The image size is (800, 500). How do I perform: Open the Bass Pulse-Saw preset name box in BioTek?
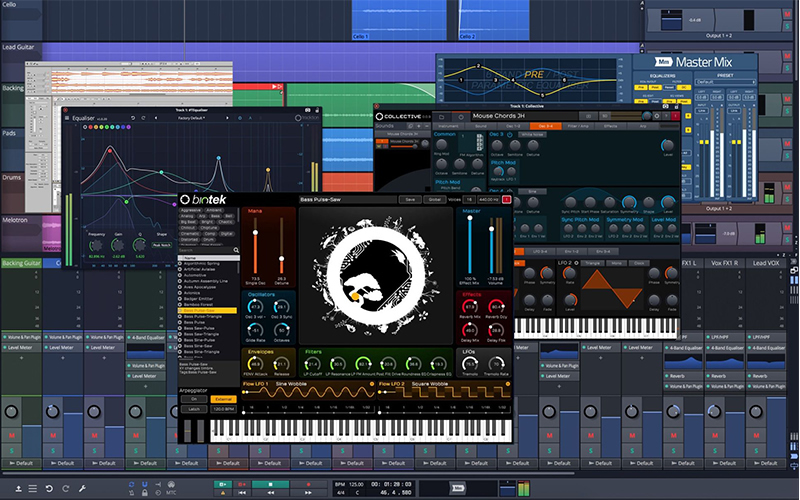tap(348, 199)
